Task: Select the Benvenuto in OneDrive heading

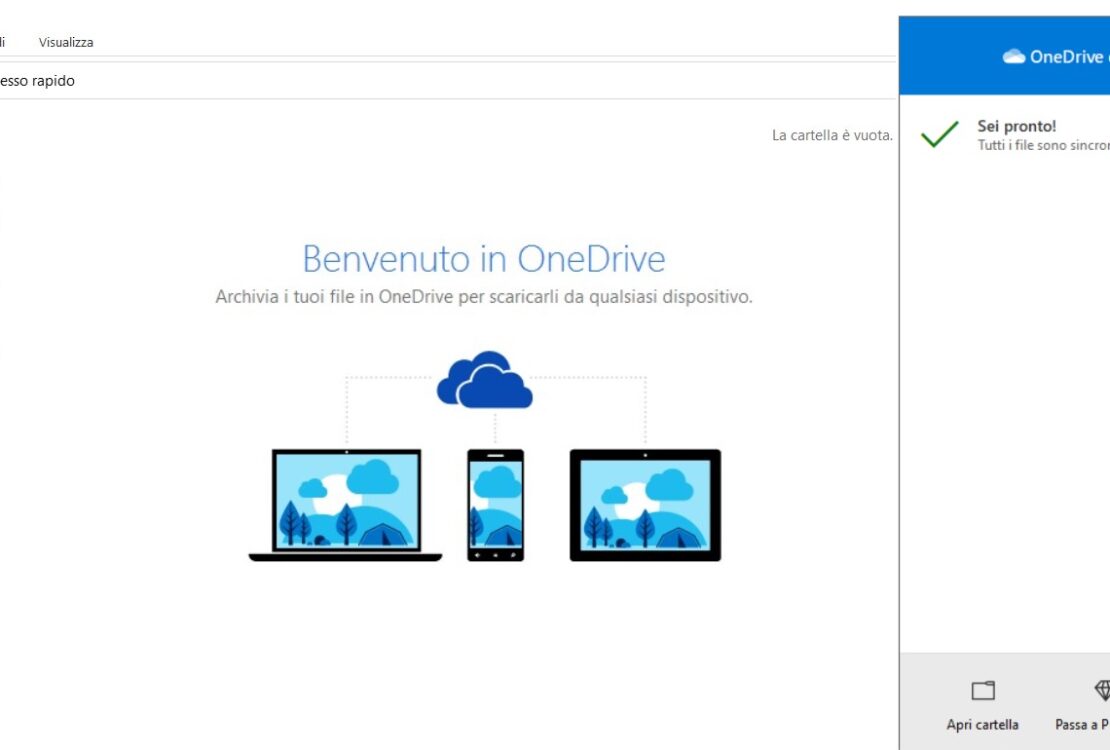Action: [x=483, y=258]
